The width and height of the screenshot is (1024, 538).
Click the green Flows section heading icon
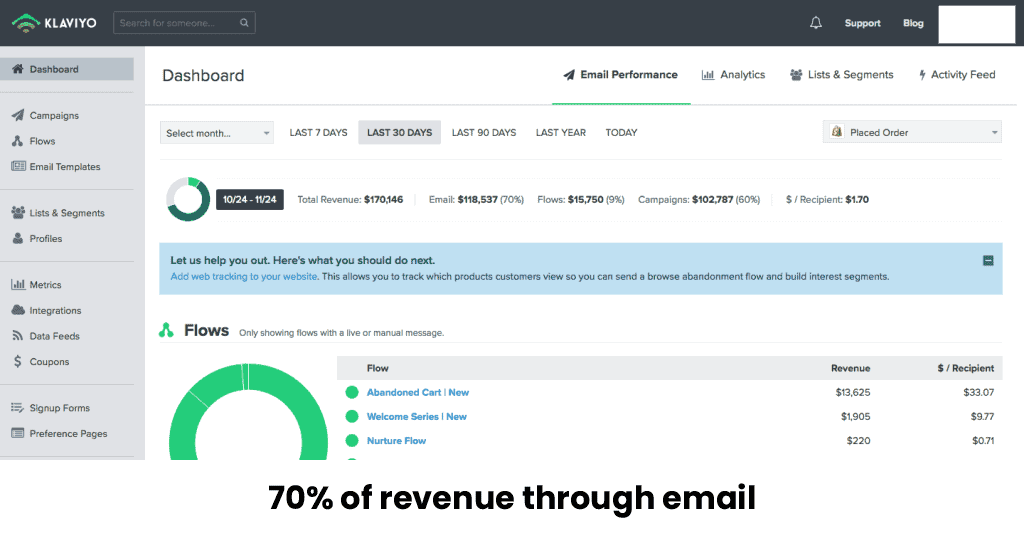[x=167, y=330]
